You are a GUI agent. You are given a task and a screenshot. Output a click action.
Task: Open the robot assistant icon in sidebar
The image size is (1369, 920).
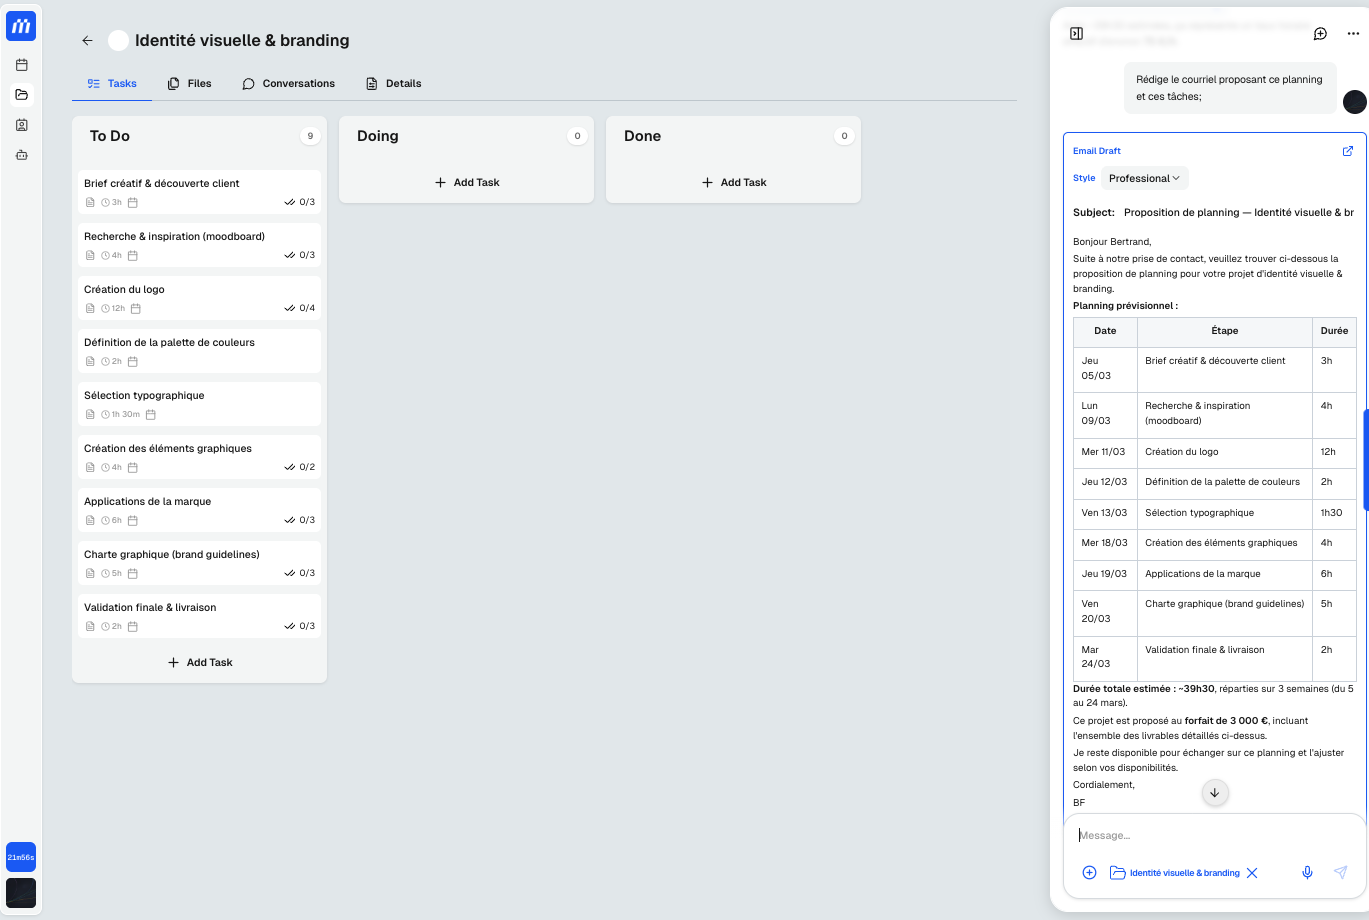[x=22, y=155]
